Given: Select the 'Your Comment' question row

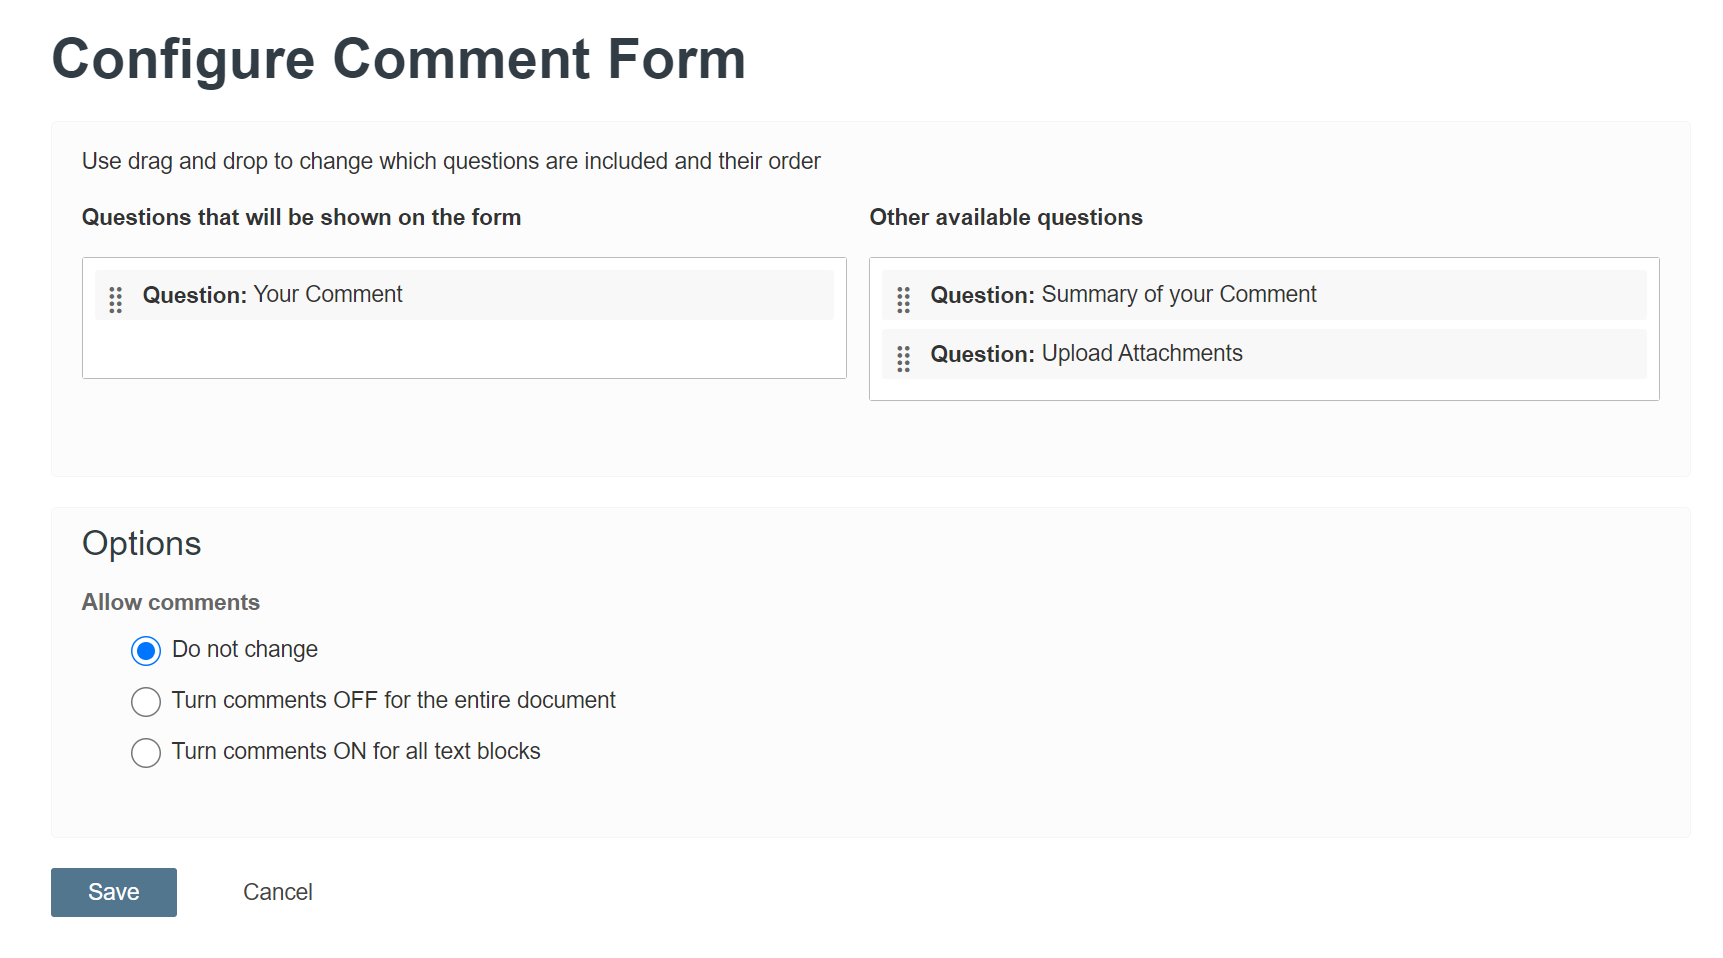Looking at the screenshot, I should click(464, 294).
